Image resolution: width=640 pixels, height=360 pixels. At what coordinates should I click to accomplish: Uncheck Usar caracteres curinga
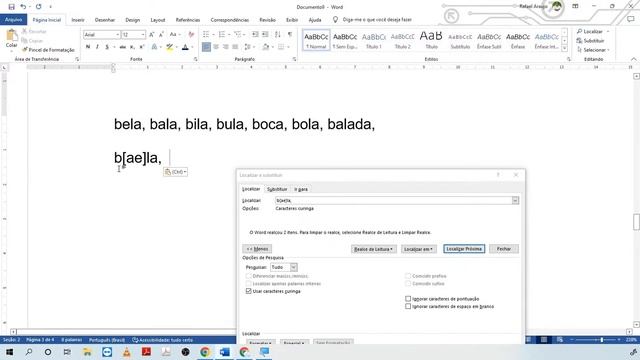point(249,291)
